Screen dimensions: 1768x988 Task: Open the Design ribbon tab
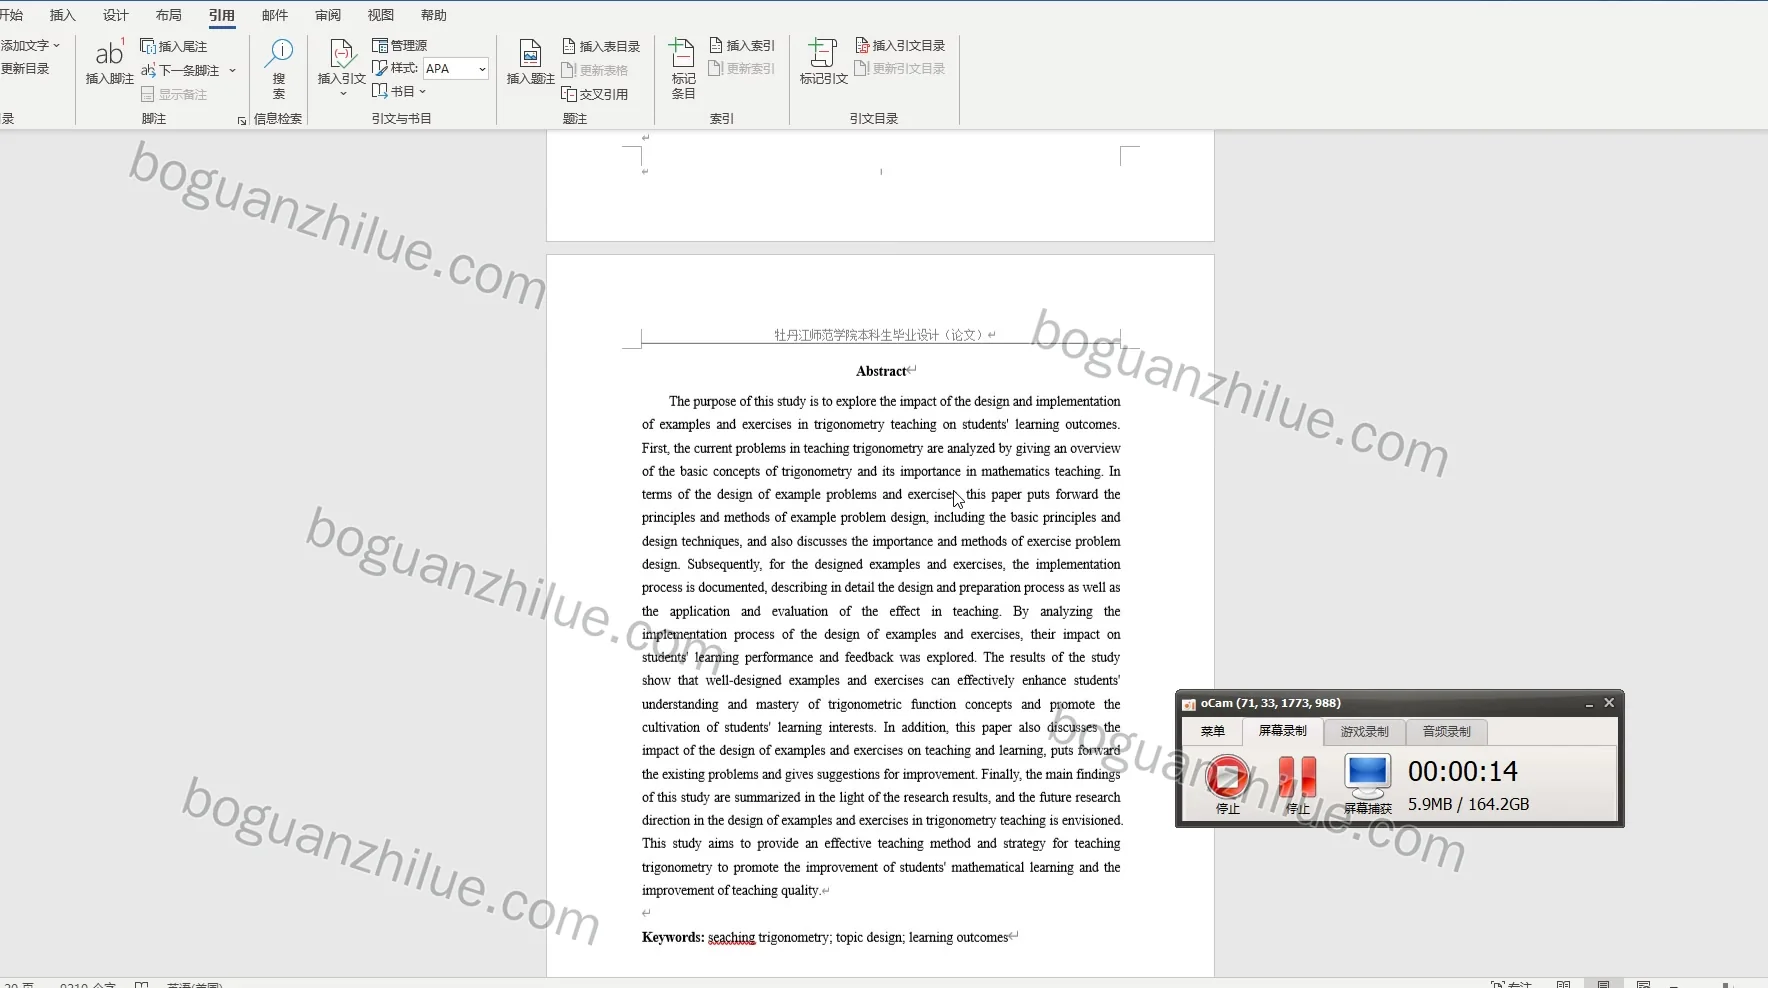pyautogui.click(x=116, y=15)
